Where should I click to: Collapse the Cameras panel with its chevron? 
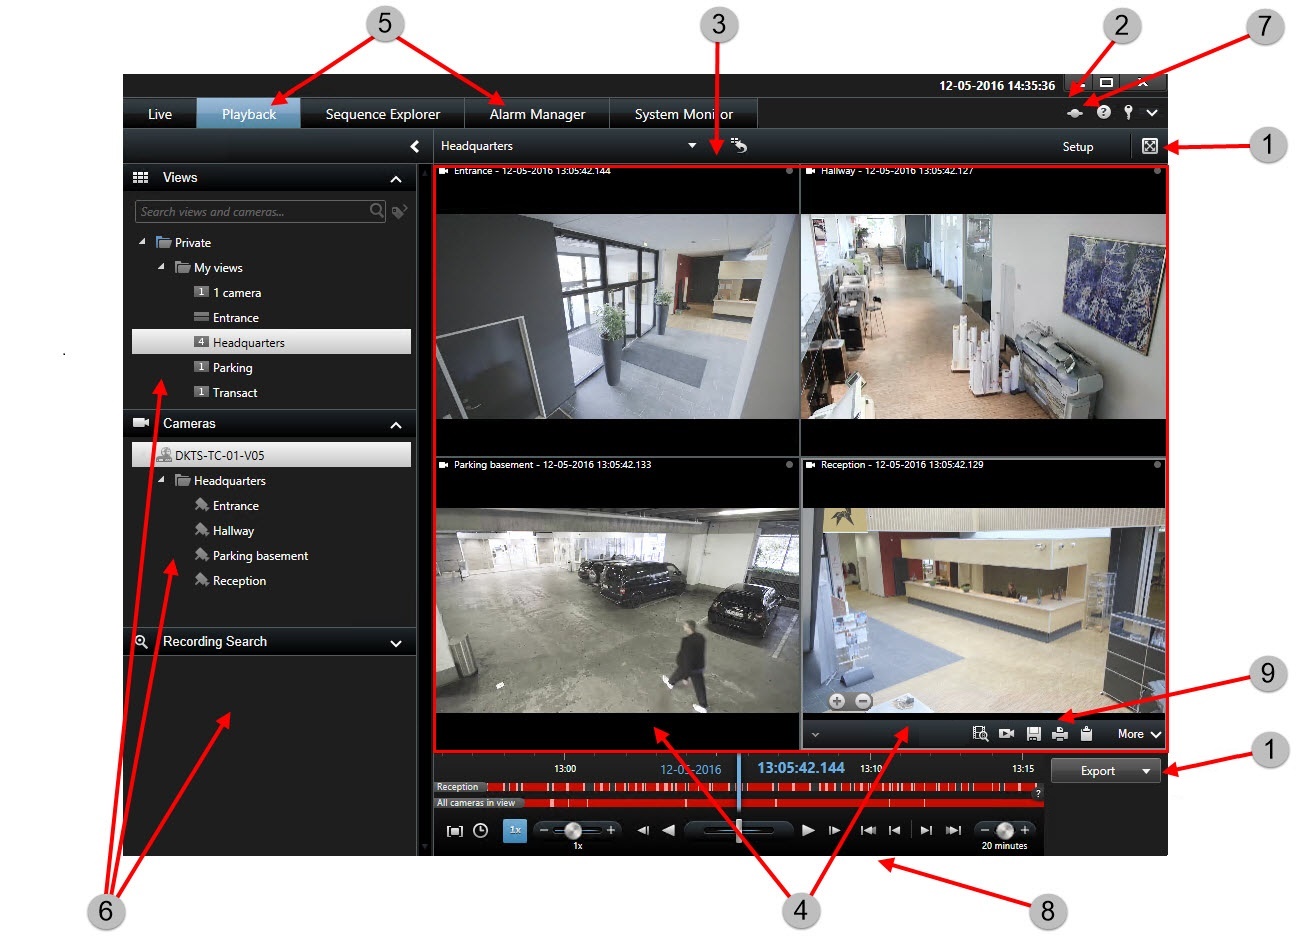(x=397, y=423)
